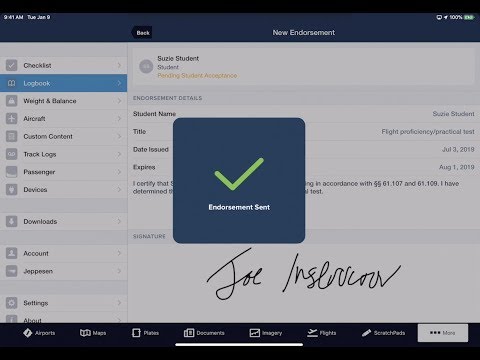The height and width of the screenshot is (360, 480).
Task: Expand the Aircraft row chevron
Action: (119, 118)
